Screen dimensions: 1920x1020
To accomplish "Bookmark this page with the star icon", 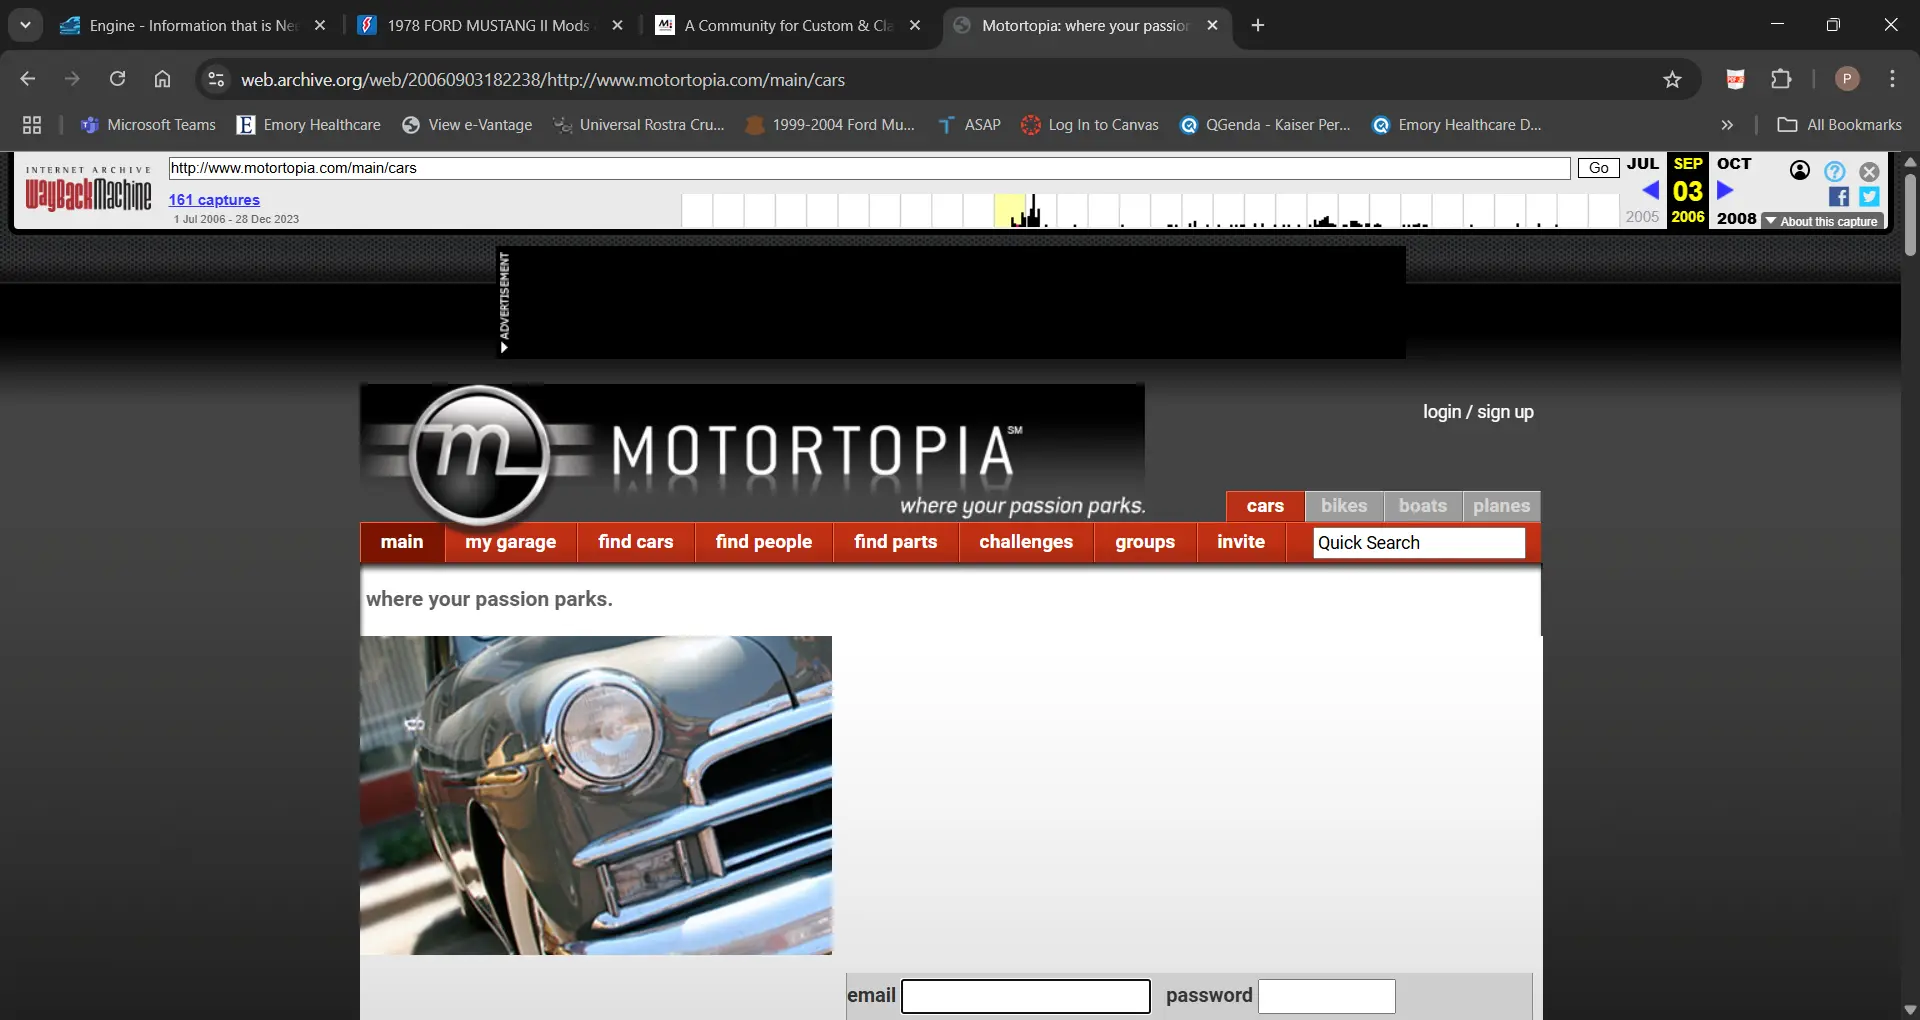I will pyautogui.click(x=1672, y=79).
